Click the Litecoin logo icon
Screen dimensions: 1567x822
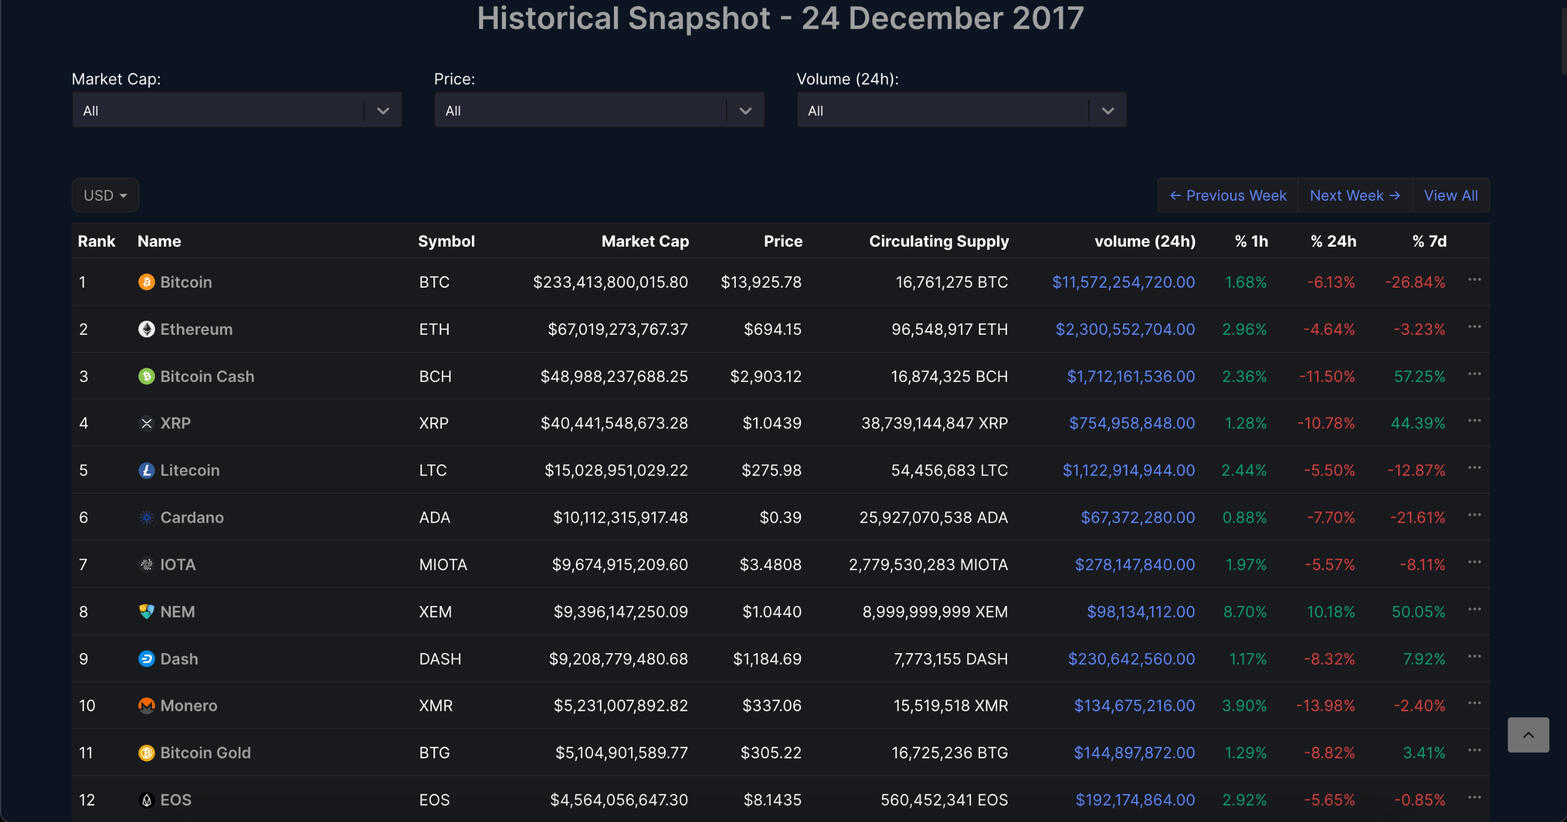point(146,471)
